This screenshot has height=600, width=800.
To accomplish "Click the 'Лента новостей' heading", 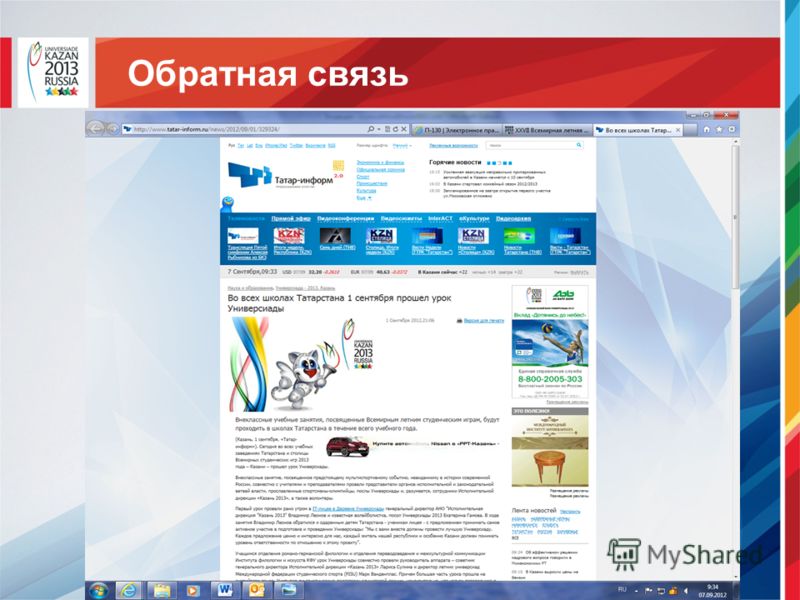I will (x=534, y=510).
